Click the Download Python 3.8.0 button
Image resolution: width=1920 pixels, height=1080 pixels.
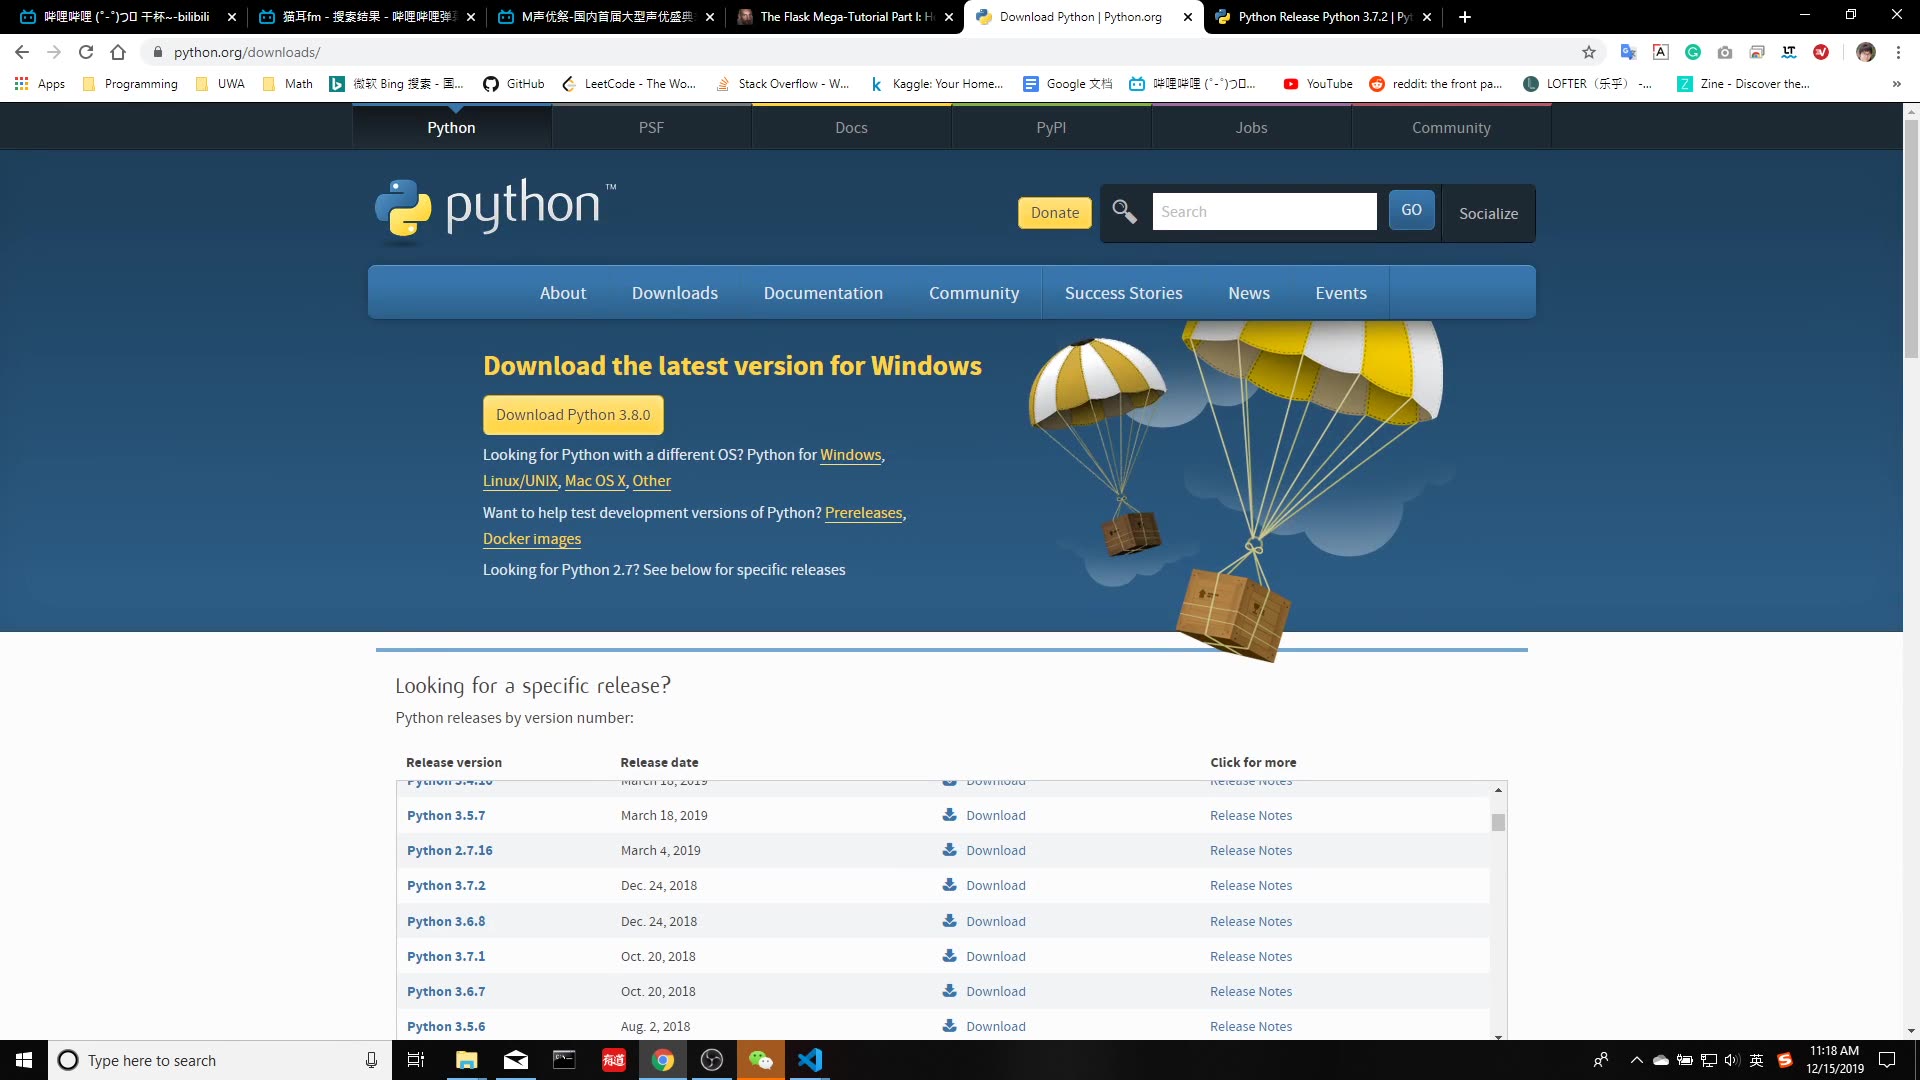point(573,415)
